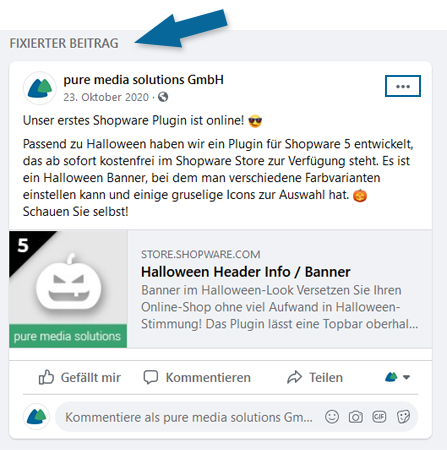Attach a photo using the camera icon
The image size is (447, 450).
[356, 417]
